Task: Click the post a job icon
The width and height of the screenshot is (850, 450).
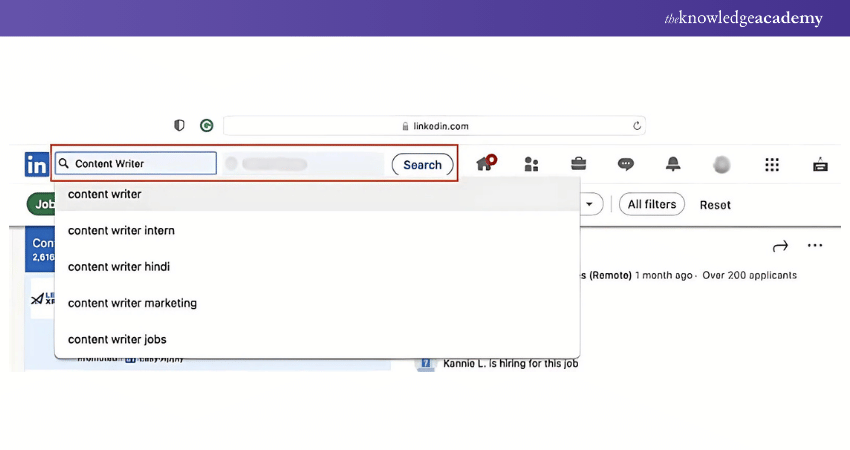Action: (820, 164)
